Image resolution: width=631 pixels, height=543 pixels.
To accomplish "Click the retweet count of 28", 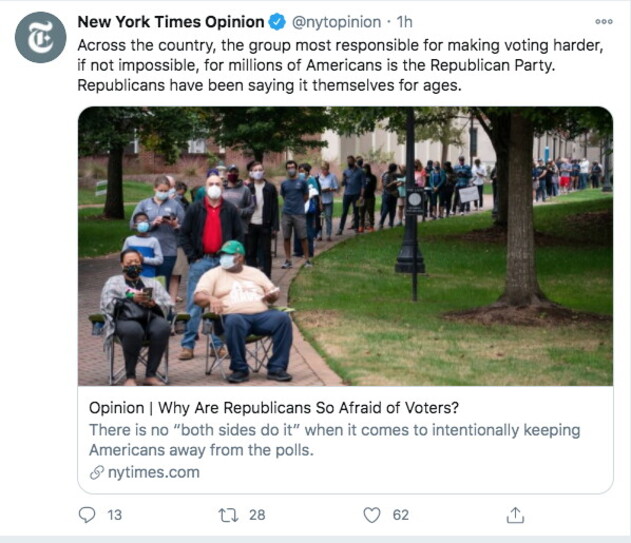I will [x=257, y=515].
